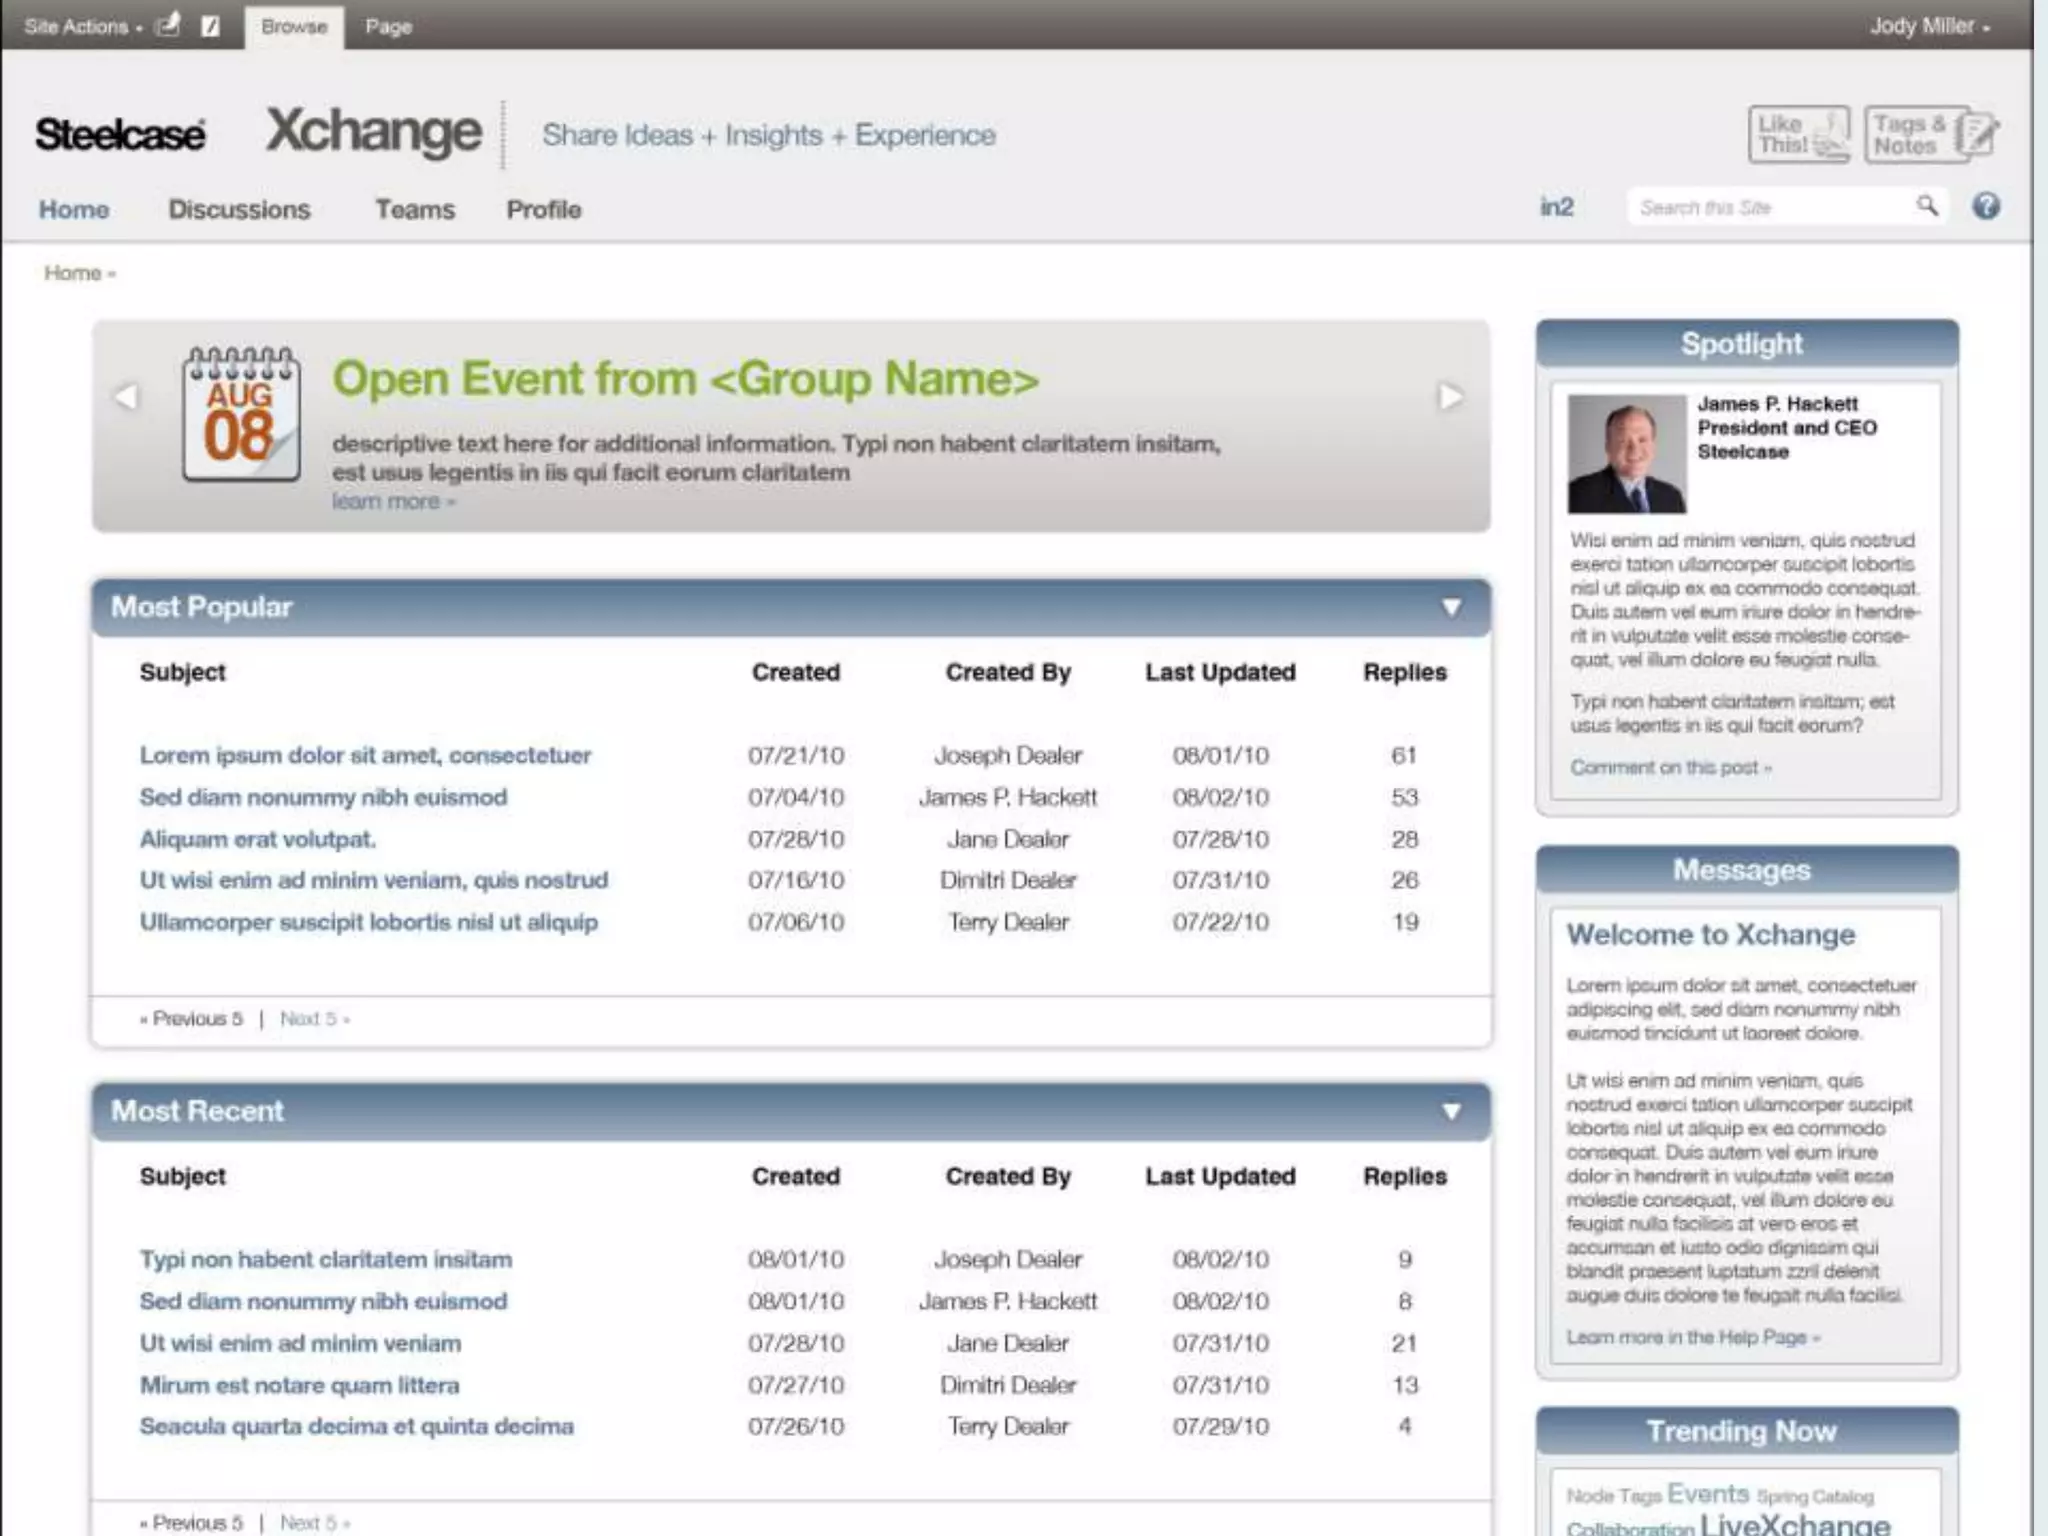Click the edit page icon beside Site Actions

click(x=210, y=26)
